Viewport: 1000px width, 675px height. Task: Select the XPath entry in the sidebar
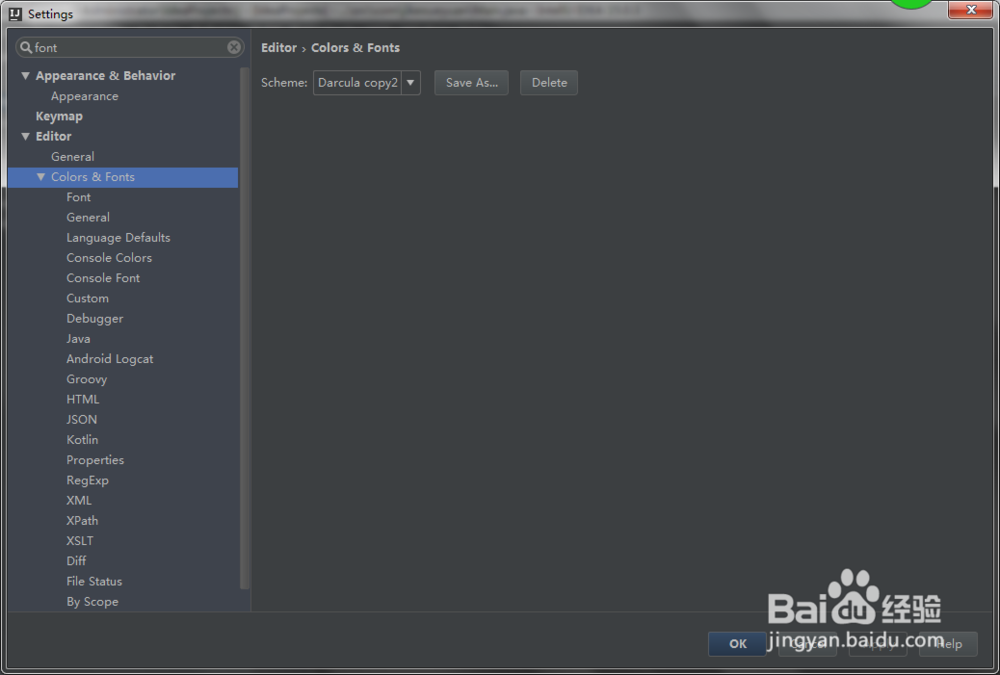[82, 520]
